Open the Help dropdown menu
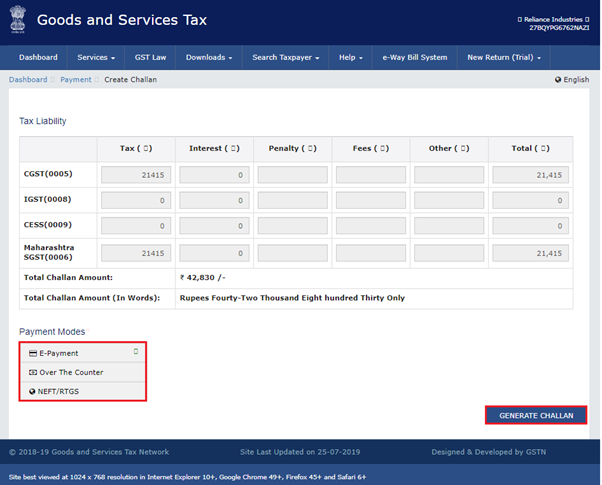The height and width of the screenshot is (485, 602). click(350, 57)
